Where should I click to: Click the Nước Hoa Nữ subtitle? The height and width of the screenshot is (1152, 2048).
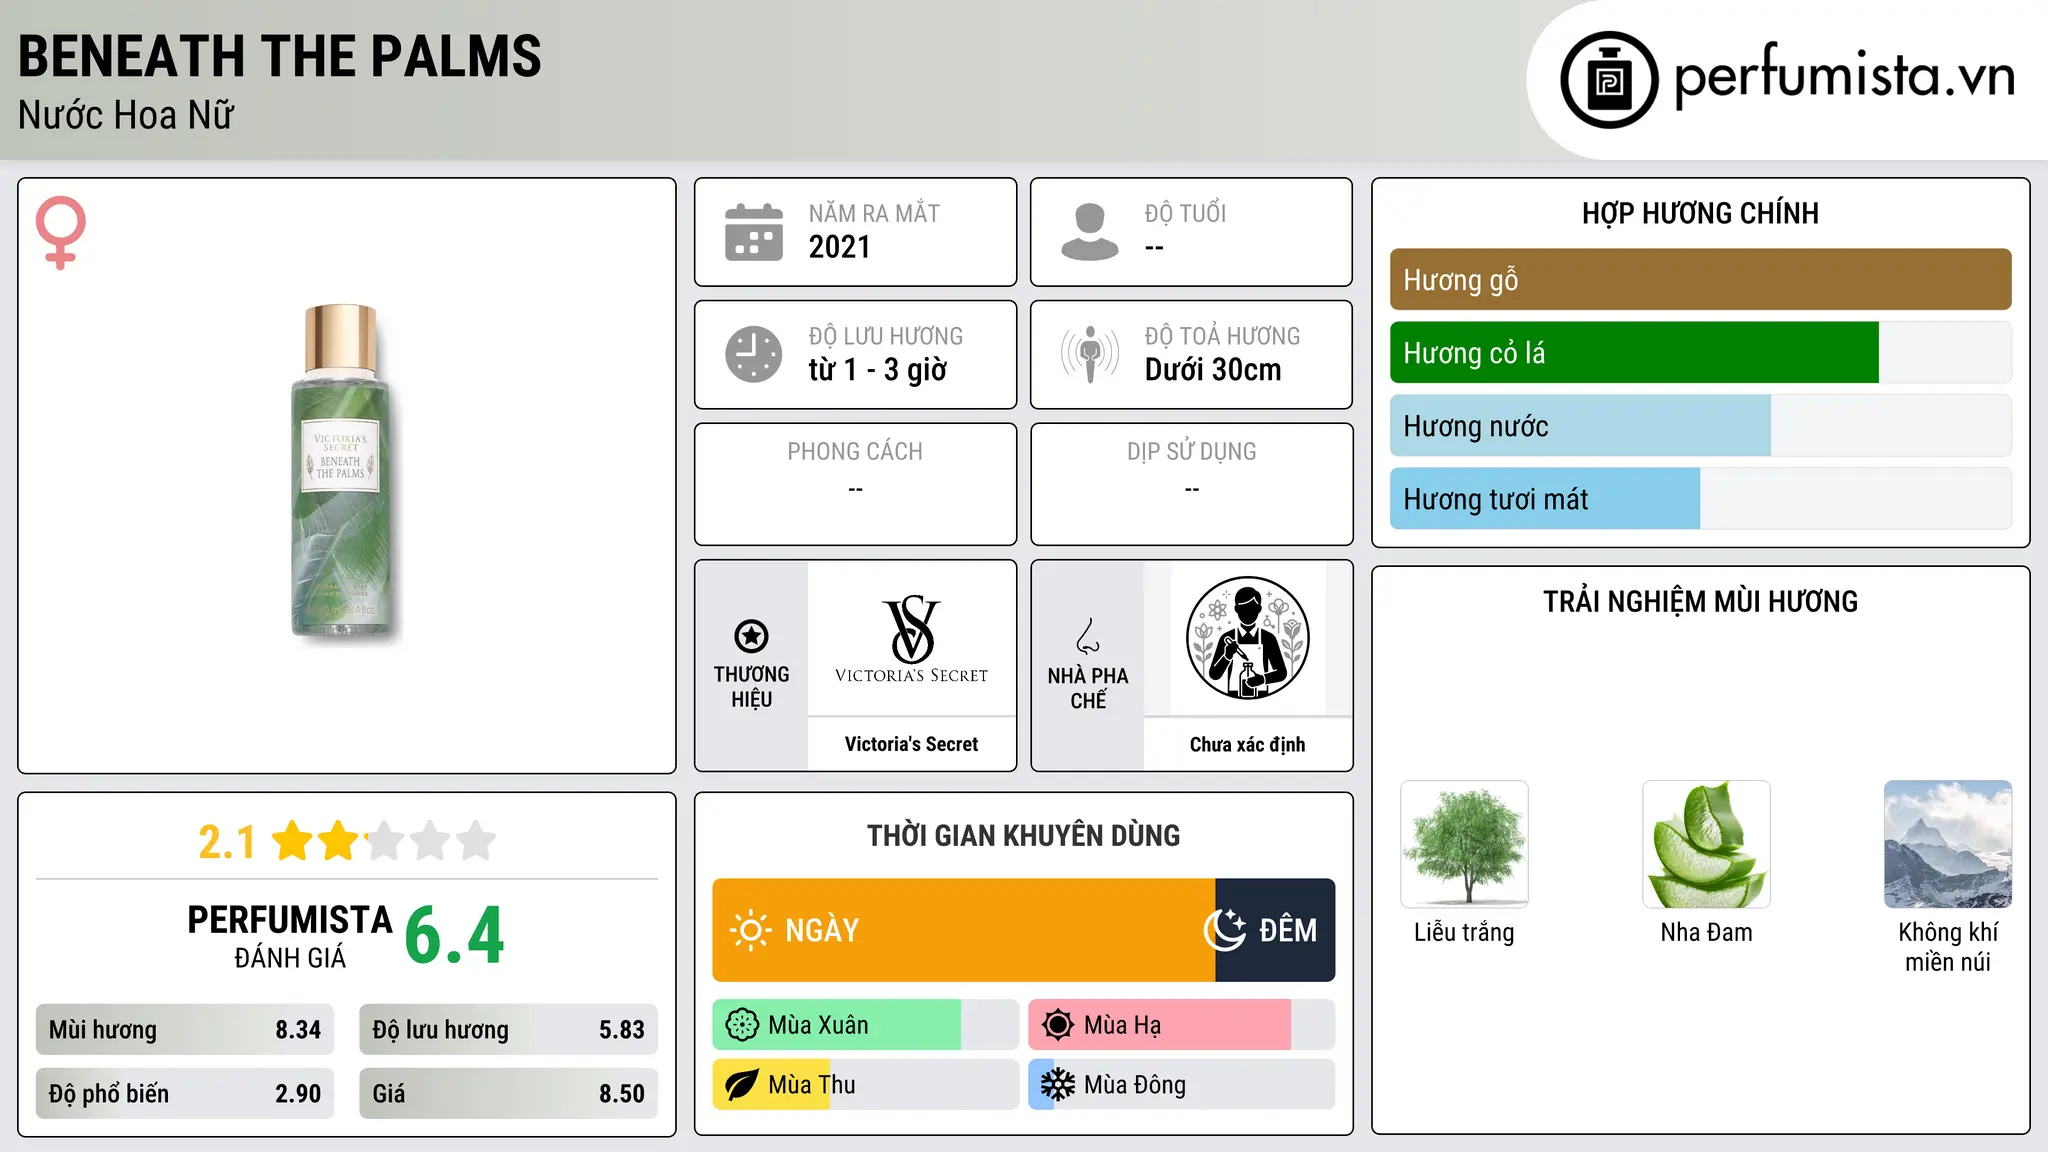pos(126,116)
